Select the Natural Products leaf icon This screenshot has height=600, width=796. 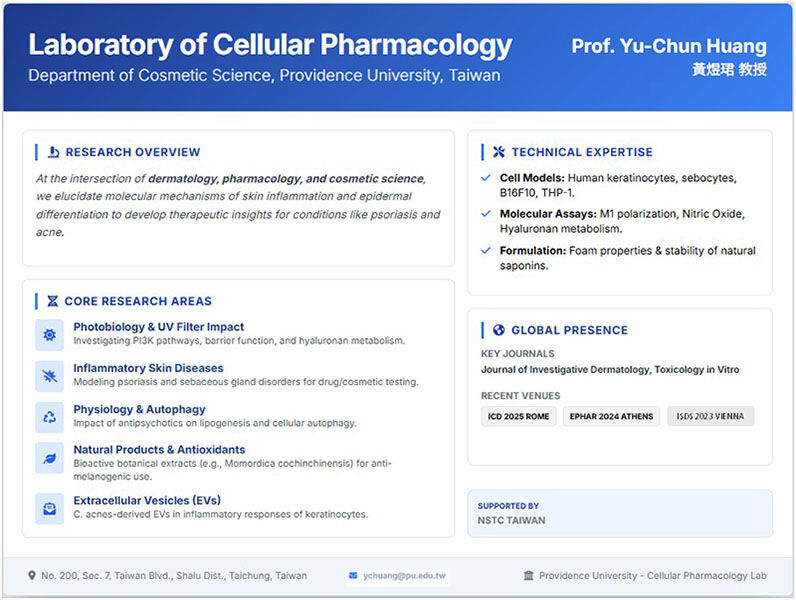point(49,457)
